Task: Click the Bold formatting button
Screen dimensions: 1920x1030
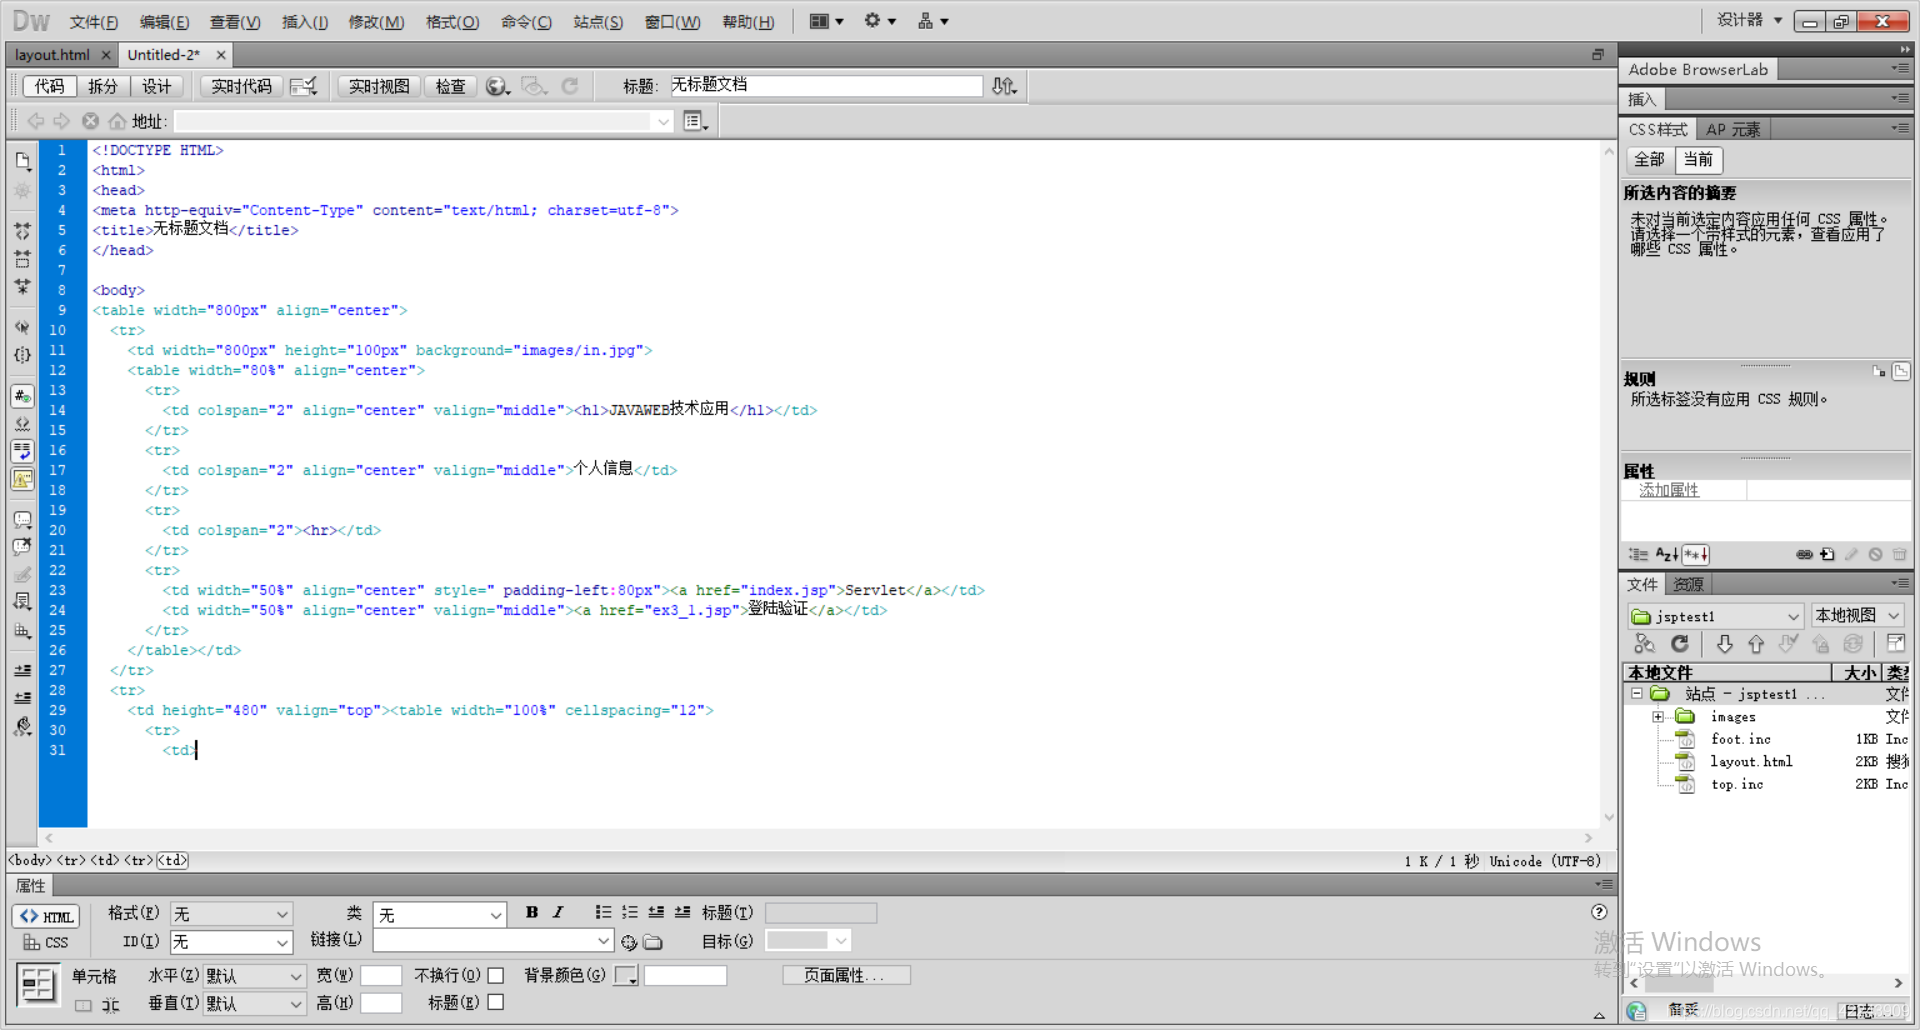Action: point(532,912)
